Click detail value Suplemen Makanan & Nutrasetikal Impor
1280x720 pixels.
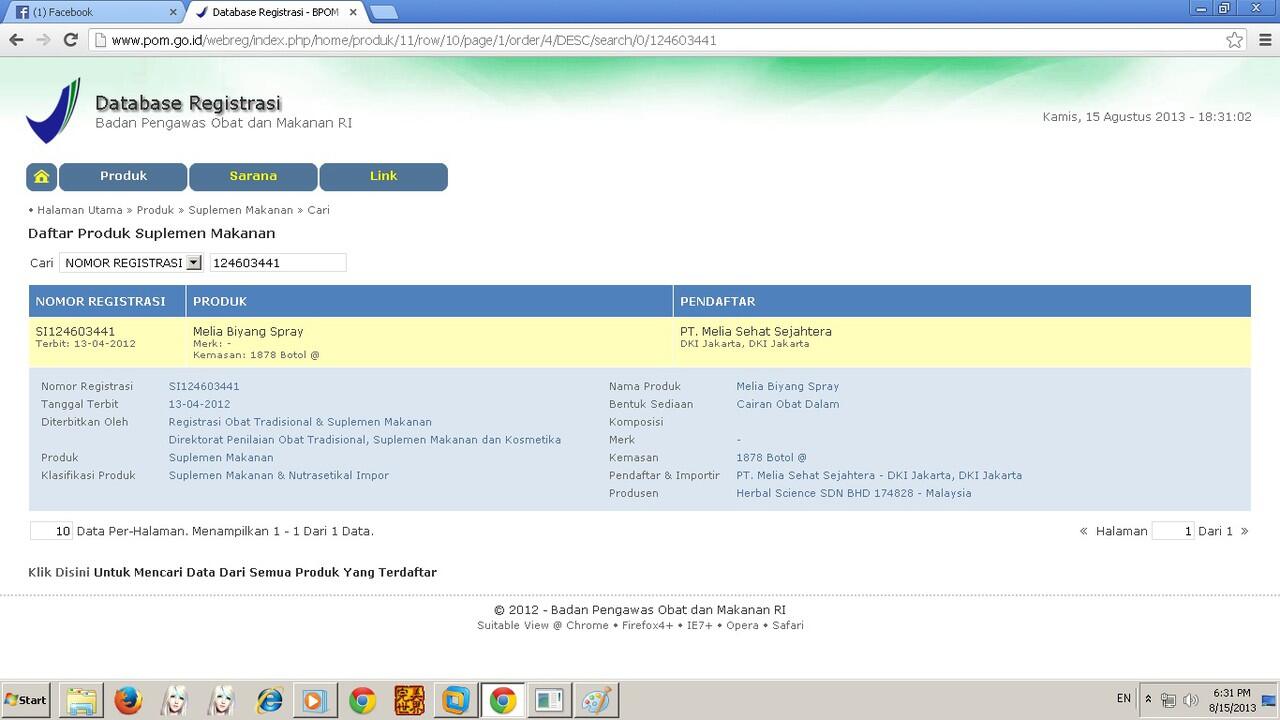(279, 475)
